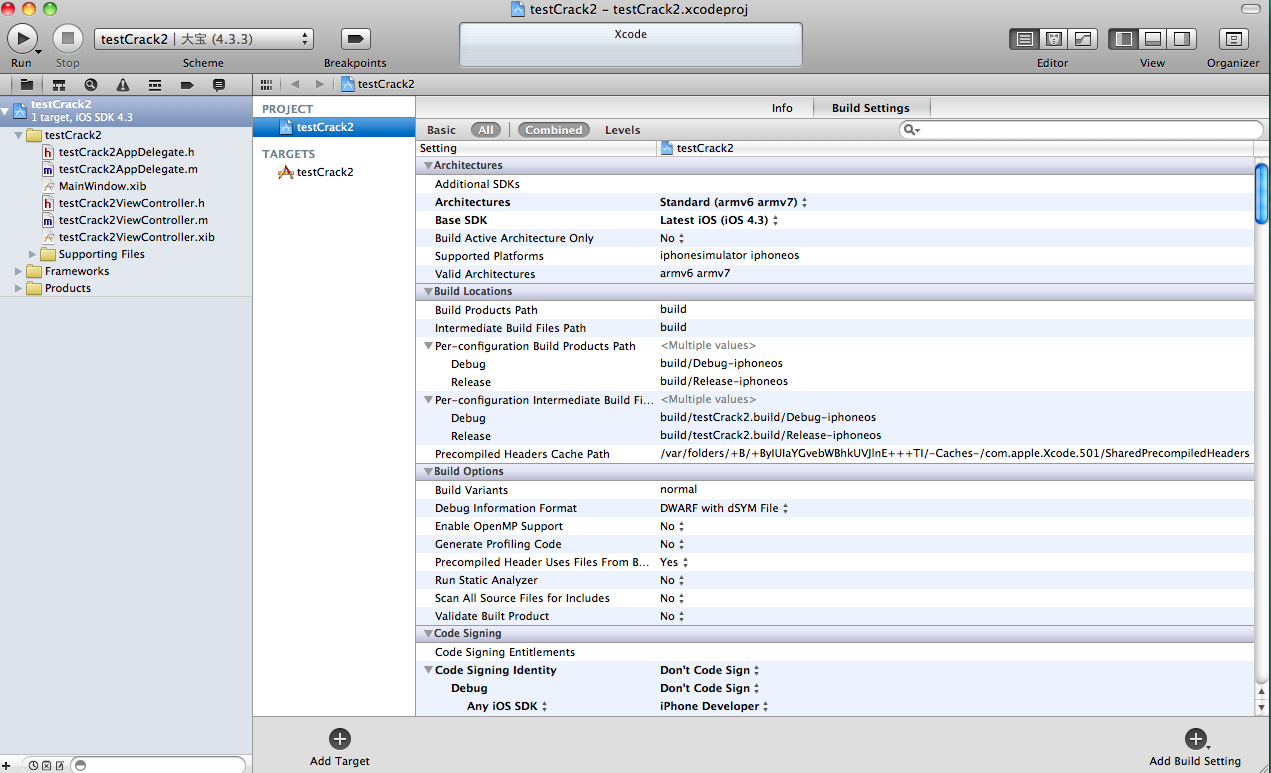Change Run Static Analyzer value
Image resolution: width=1271 pixels, height=773 pixels.
[x=672, y=580]
